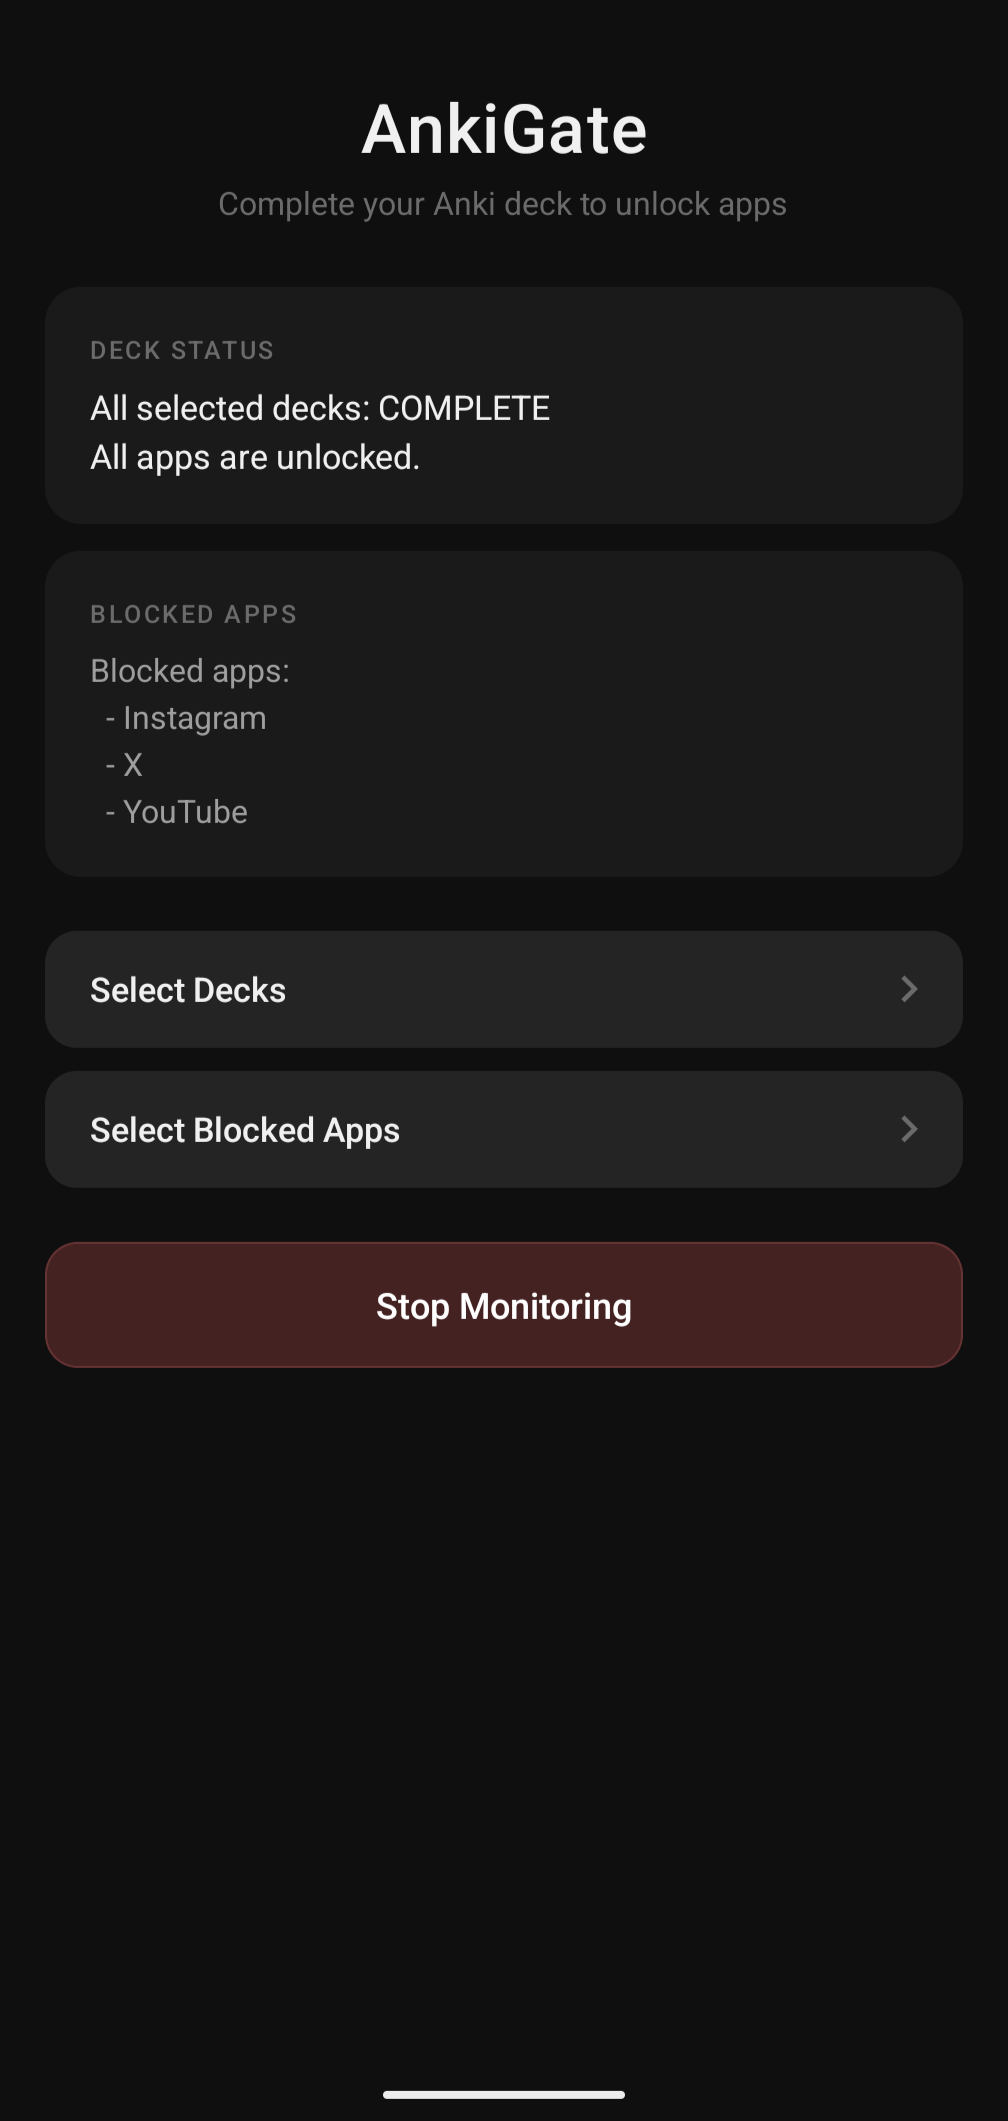Click inside the Stop Monitoring red area
The image size is (1008, 2121).
[x=503, y=1305]
